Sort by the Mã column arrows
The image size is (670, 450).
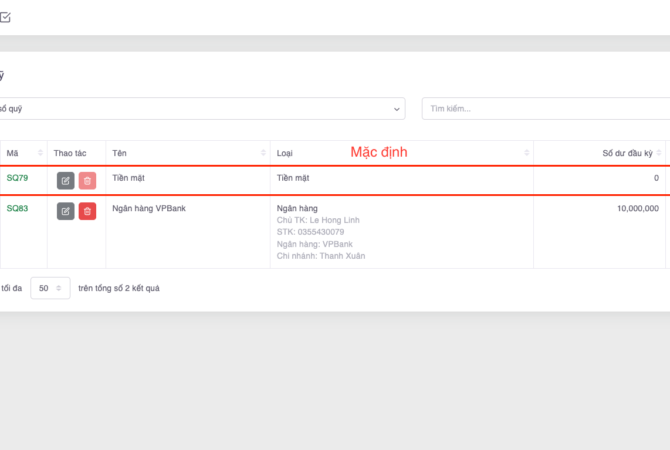41,153
